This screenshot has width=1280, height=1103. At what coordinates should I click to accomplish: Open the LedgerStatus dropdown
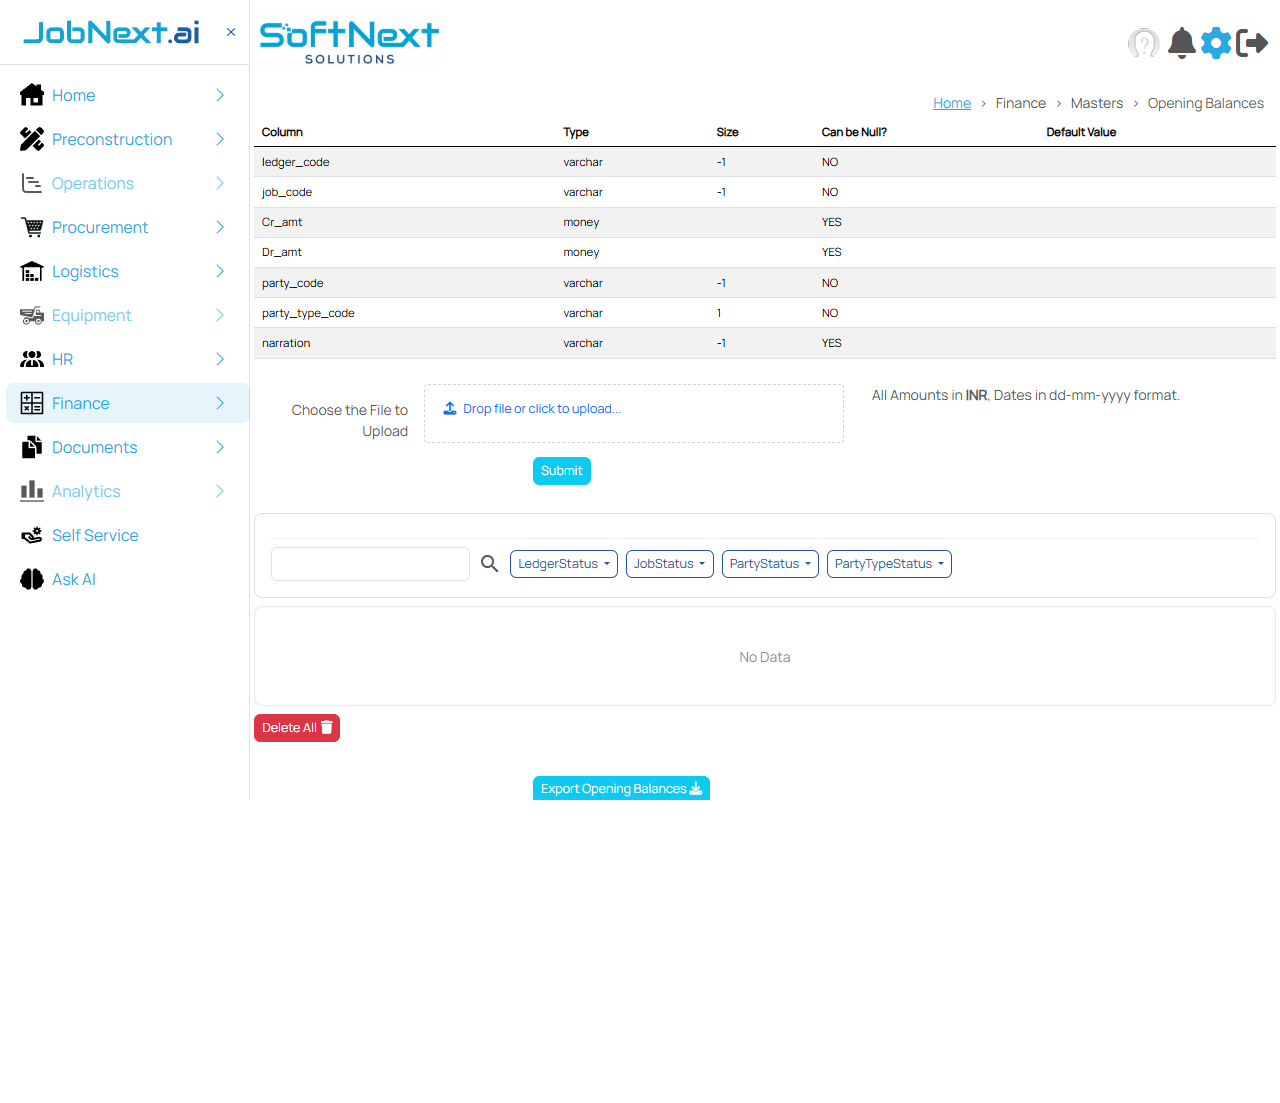pos(563,564)
